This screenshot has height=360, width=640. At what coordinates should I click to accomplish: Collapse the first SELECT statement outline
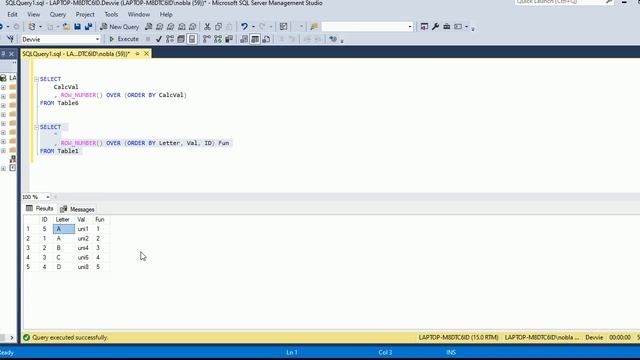tap(36, 79)
